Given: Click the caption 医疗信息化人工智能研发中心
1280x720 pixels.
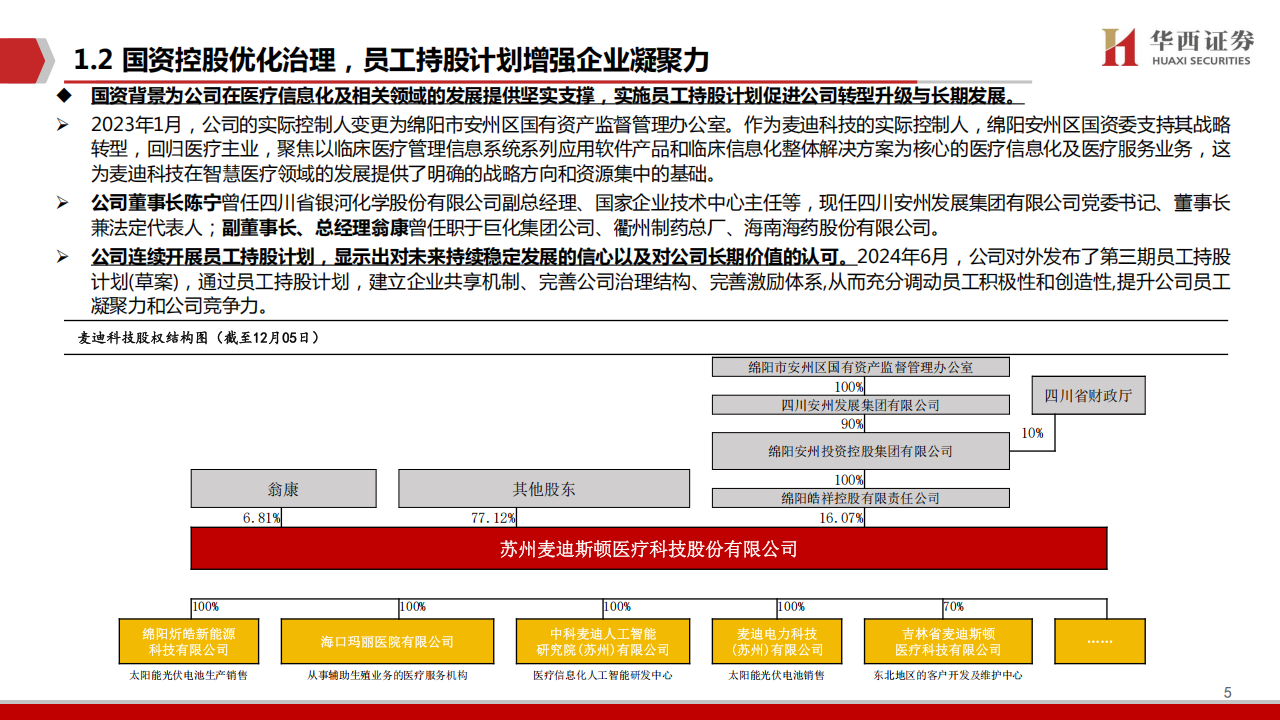Looking at the screenshot, I should (x=603, y=675).
